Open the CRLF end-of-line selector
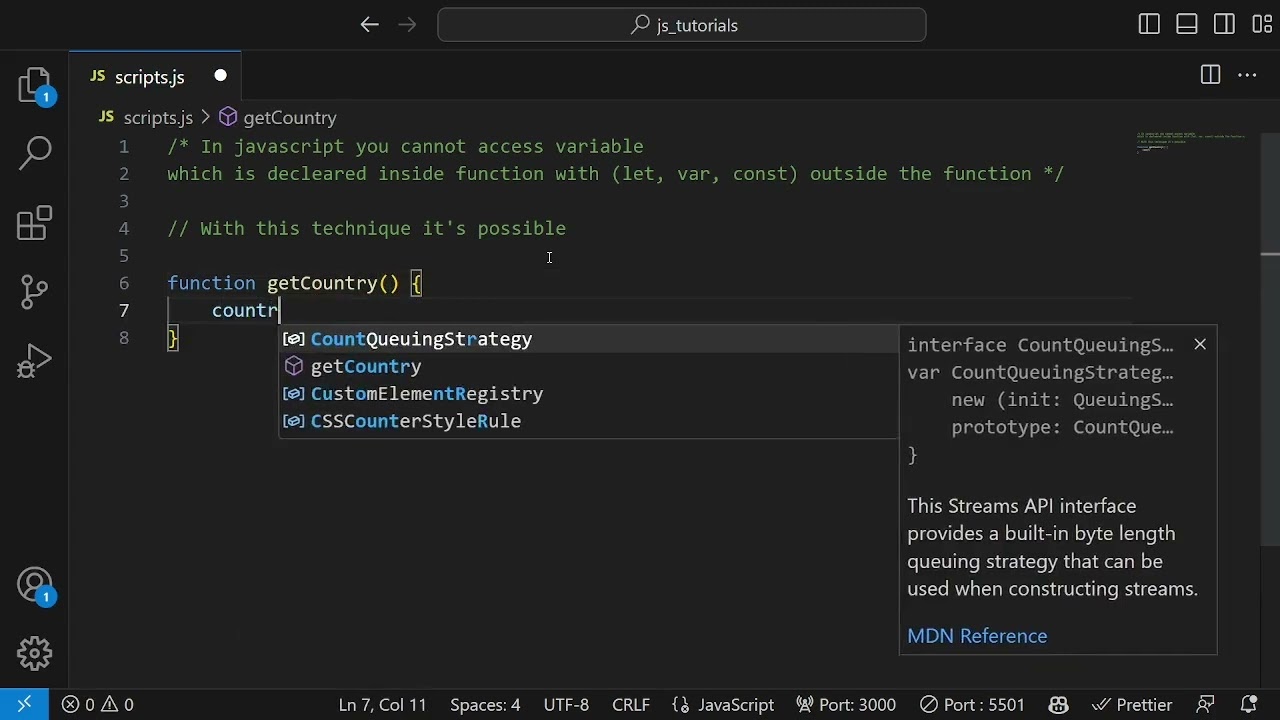This screenshot has height=720, width=1280. (x=631, y=705)
